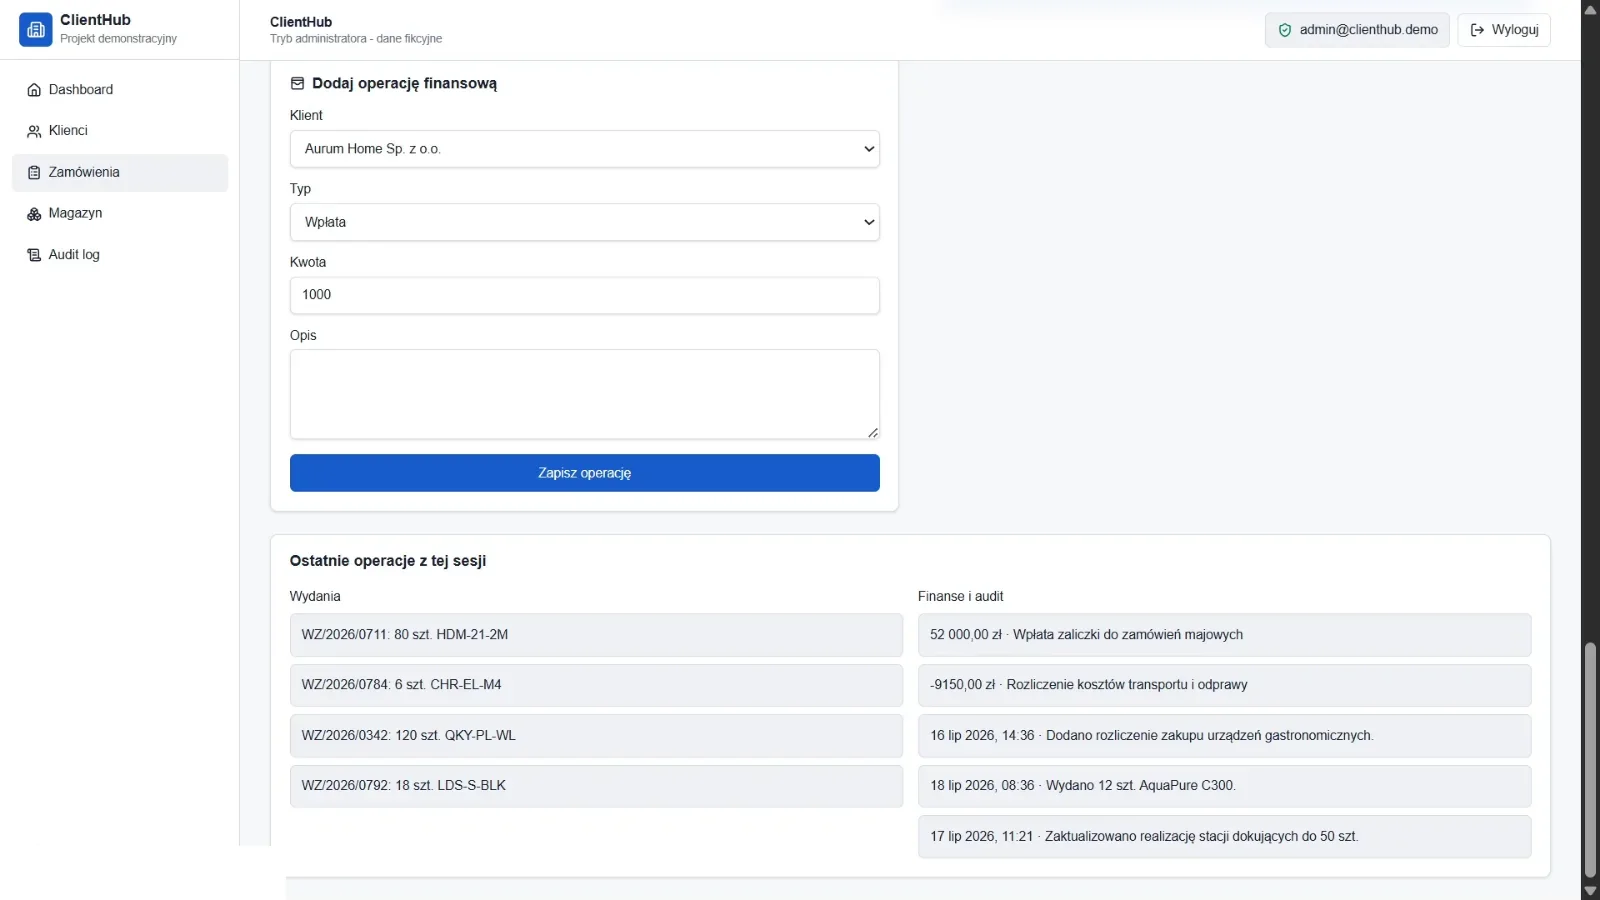Click inside the Opis text area

tap(585, 394)
